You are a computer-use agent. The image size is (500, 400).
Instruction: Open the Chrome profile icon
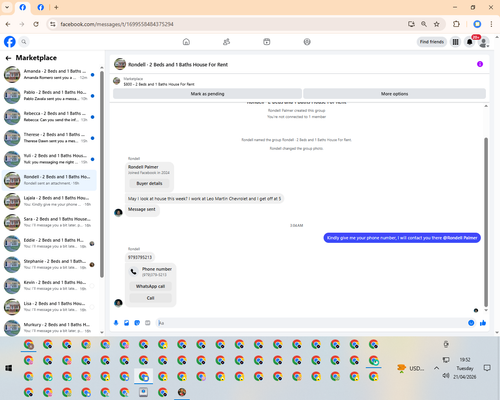(x=477, y=24)
